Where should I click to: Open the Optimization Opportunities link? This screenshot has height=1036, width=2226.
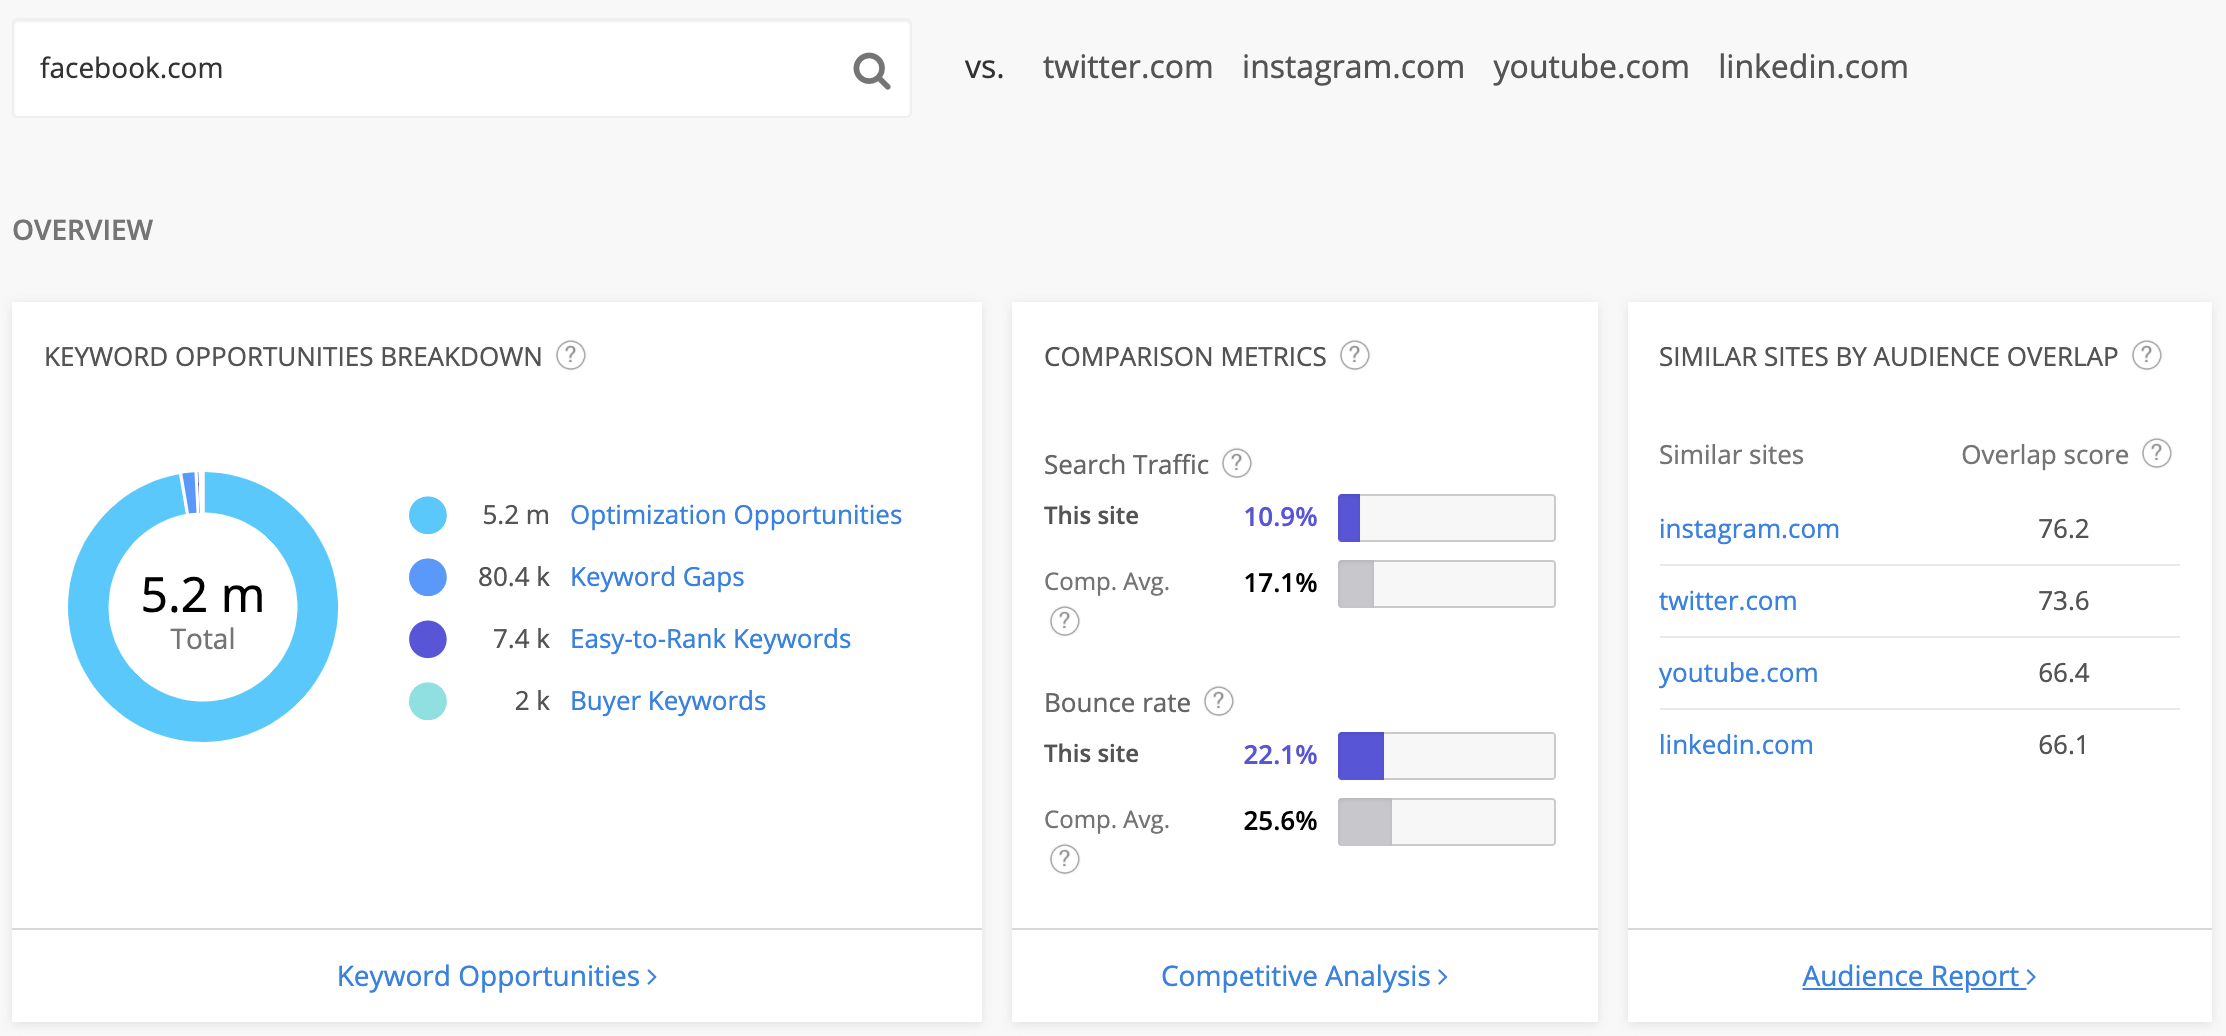pos(735,515)
